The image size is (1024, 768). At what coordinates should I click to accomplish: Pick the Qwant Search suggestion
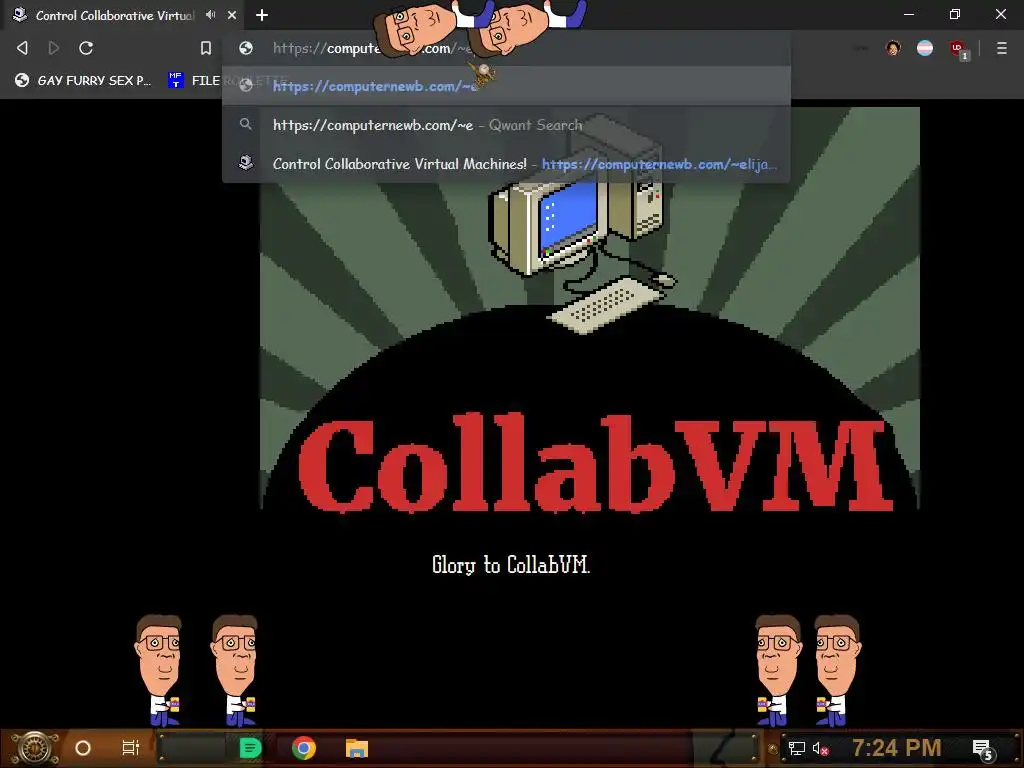506,125
